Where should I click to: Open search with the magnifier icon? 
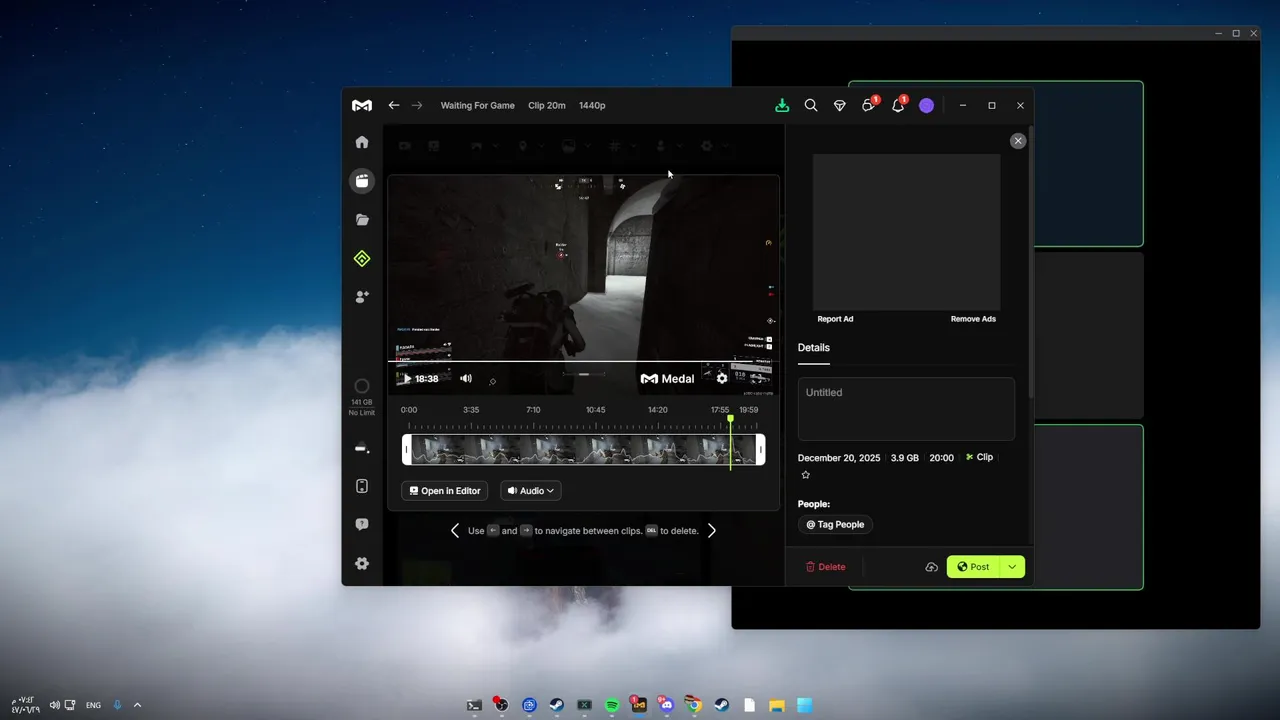coord(811,105)
